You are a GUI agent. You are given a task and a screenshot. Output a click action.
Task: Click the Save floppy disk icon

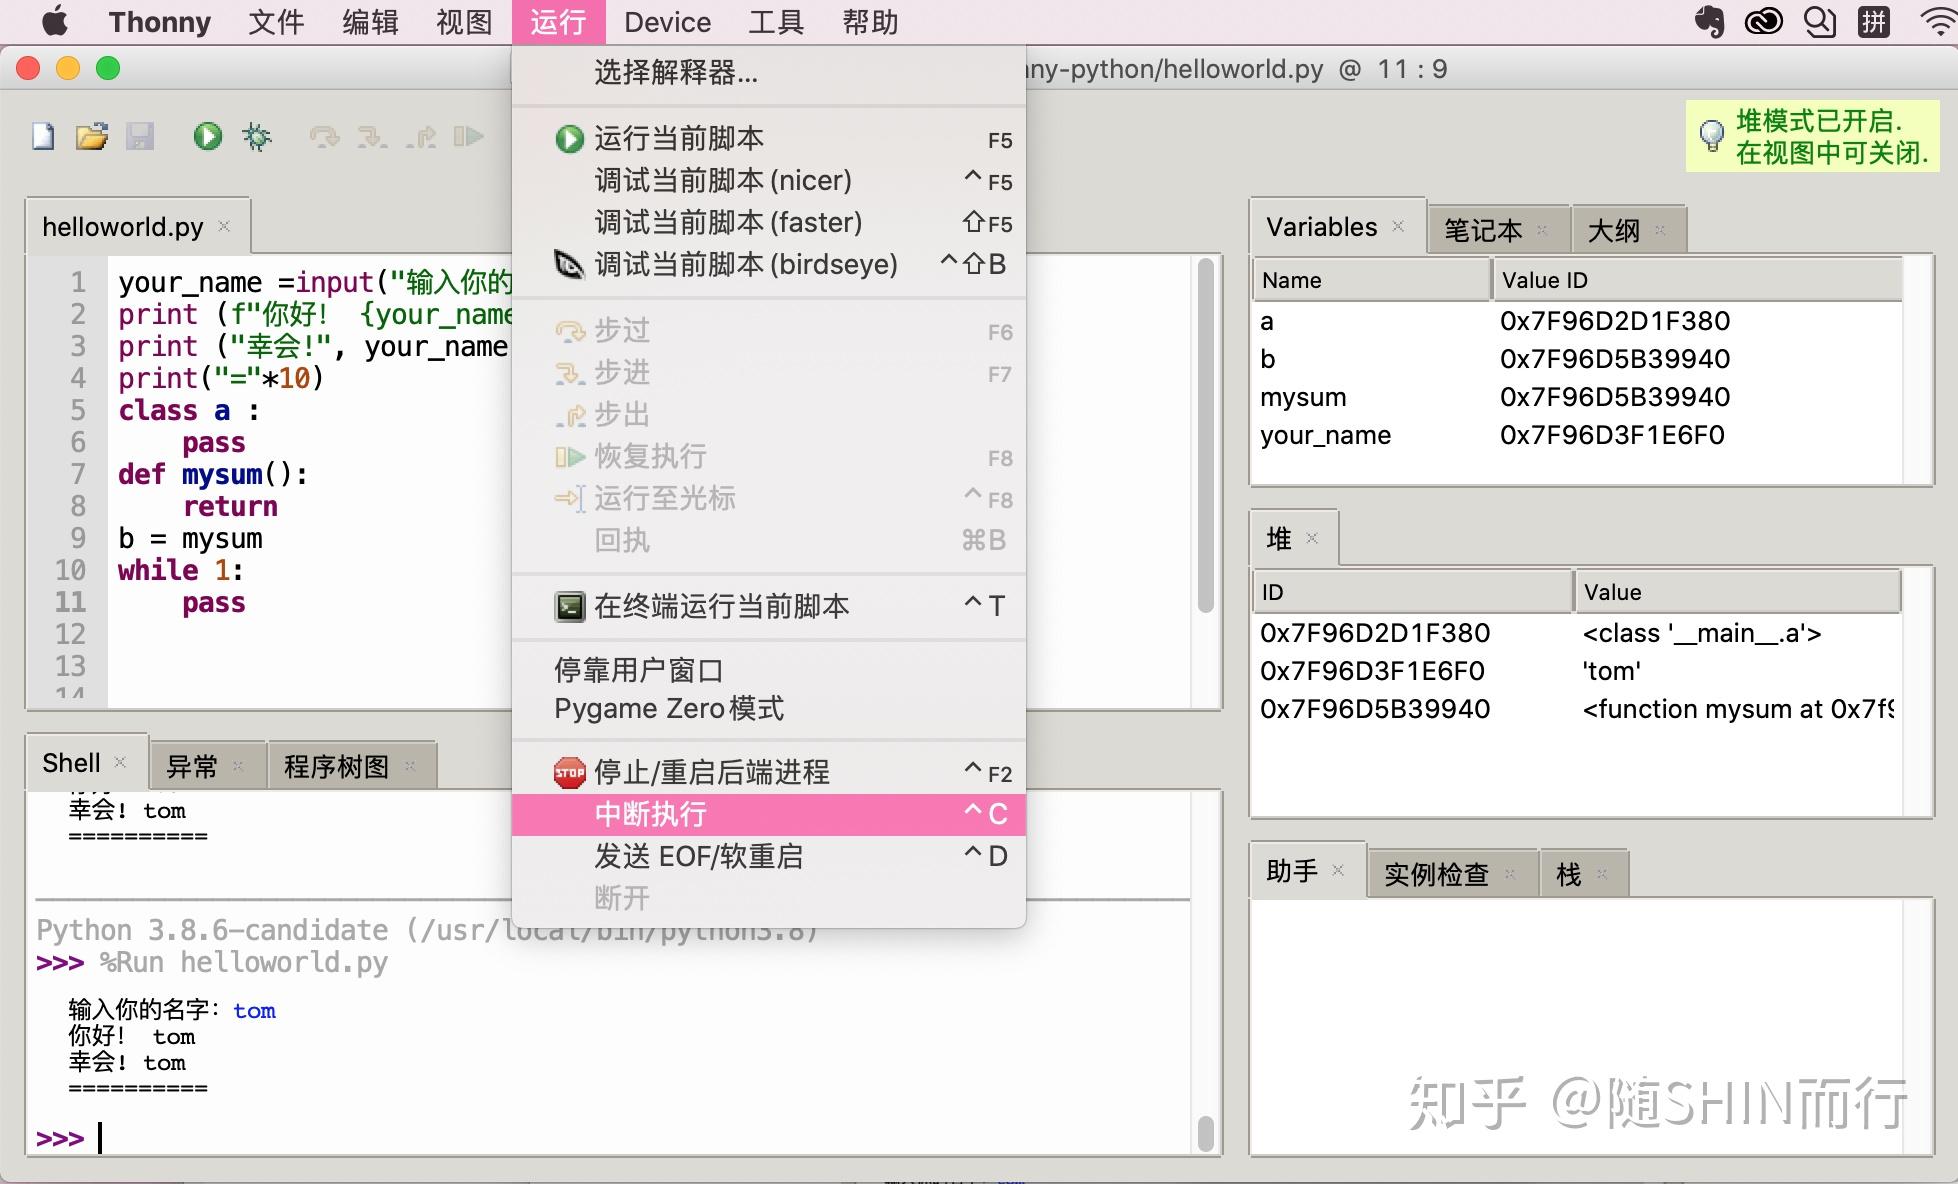point(140,136)
